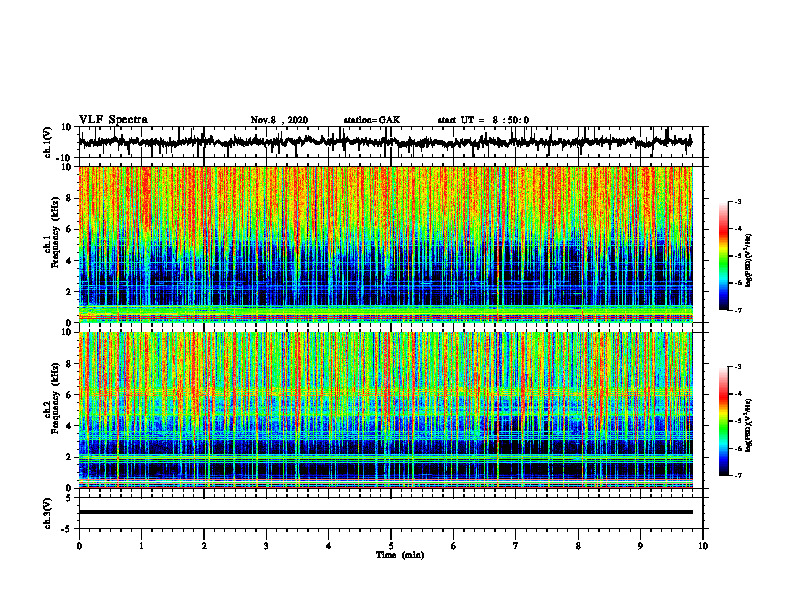Click the "2" kHz tick on ch.2 spectrogram
This screenshot has width=792, height=612.
pos(69,457)
